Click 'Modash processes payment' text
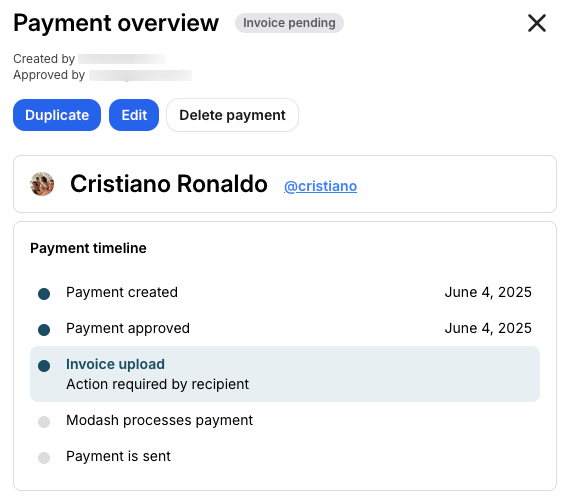 (x=159, y=420)
